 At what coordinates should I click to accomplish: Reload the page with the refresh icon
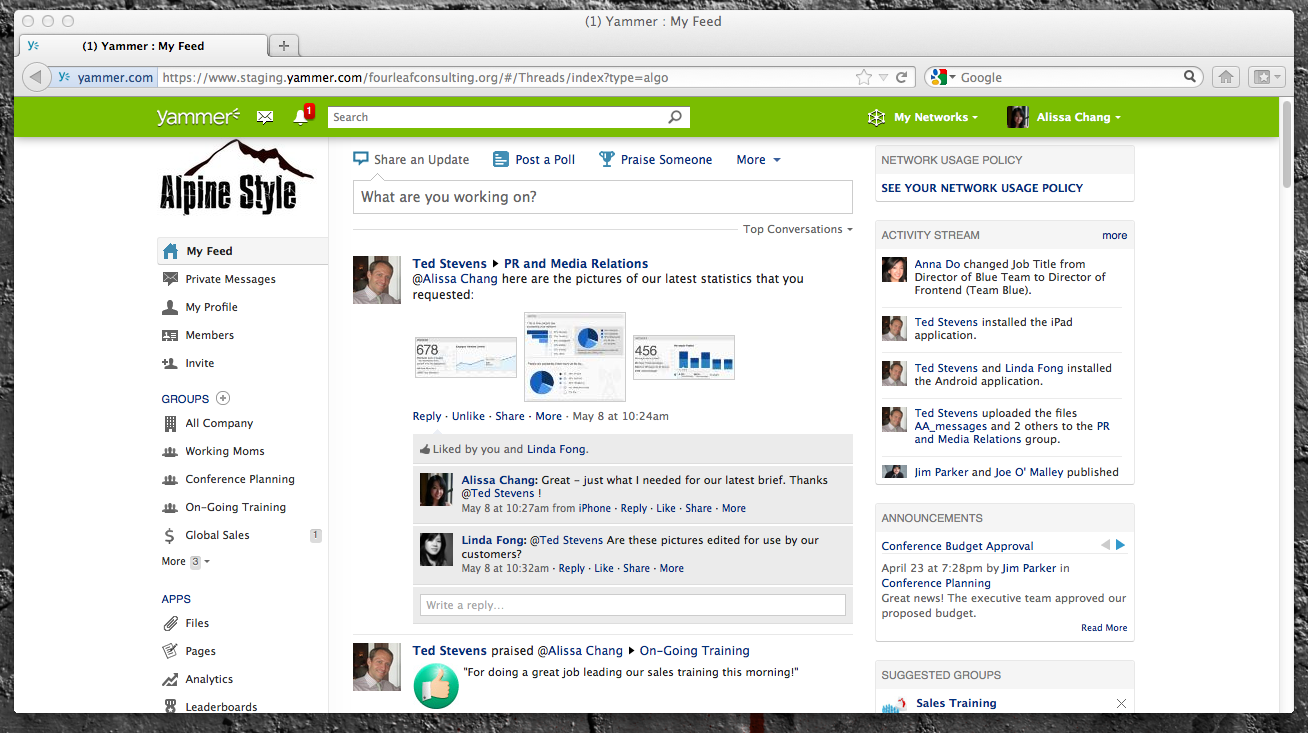point(901,77)
